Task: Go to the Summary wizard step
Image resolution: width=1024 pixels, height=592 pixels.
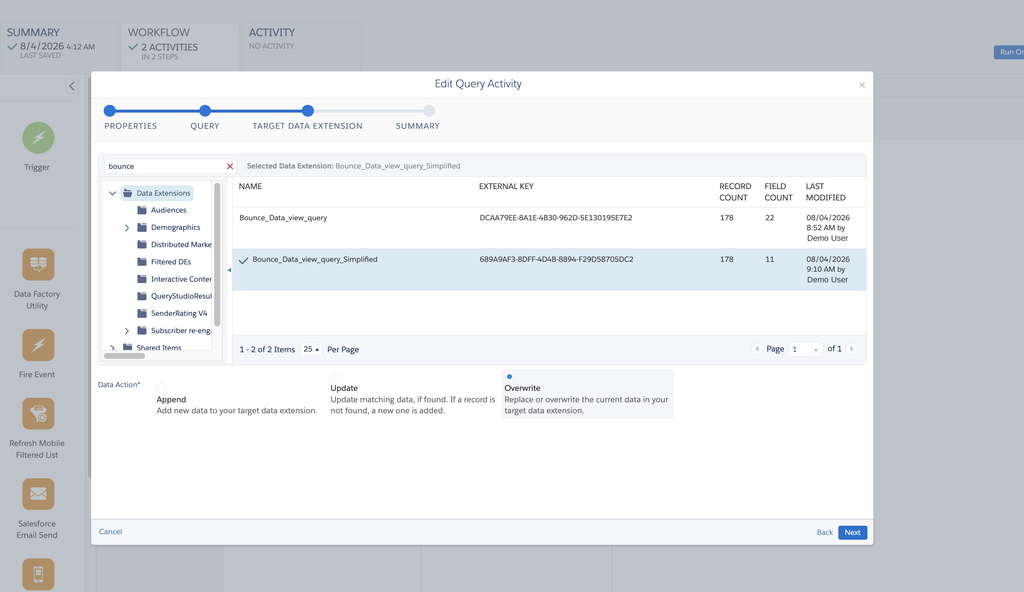Action: (x=429, y=111)
